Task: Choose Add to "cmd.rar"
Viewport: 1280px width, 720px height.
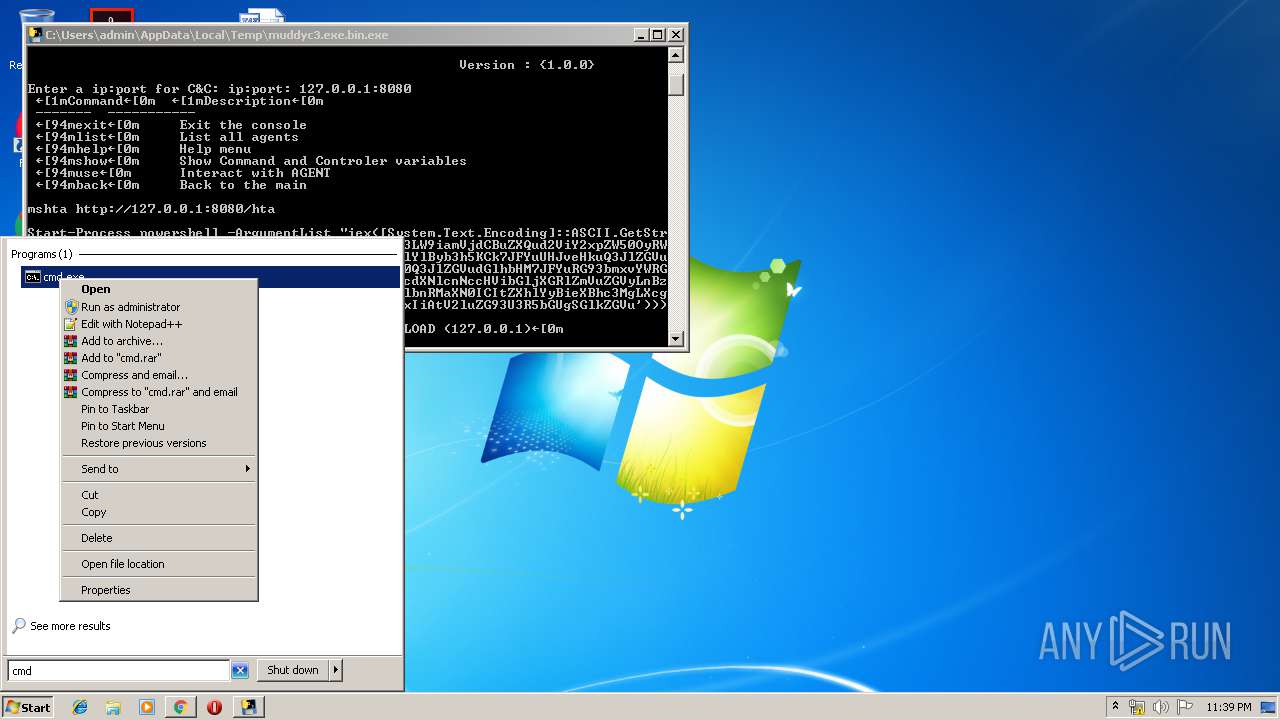Action: pos(159,358)
